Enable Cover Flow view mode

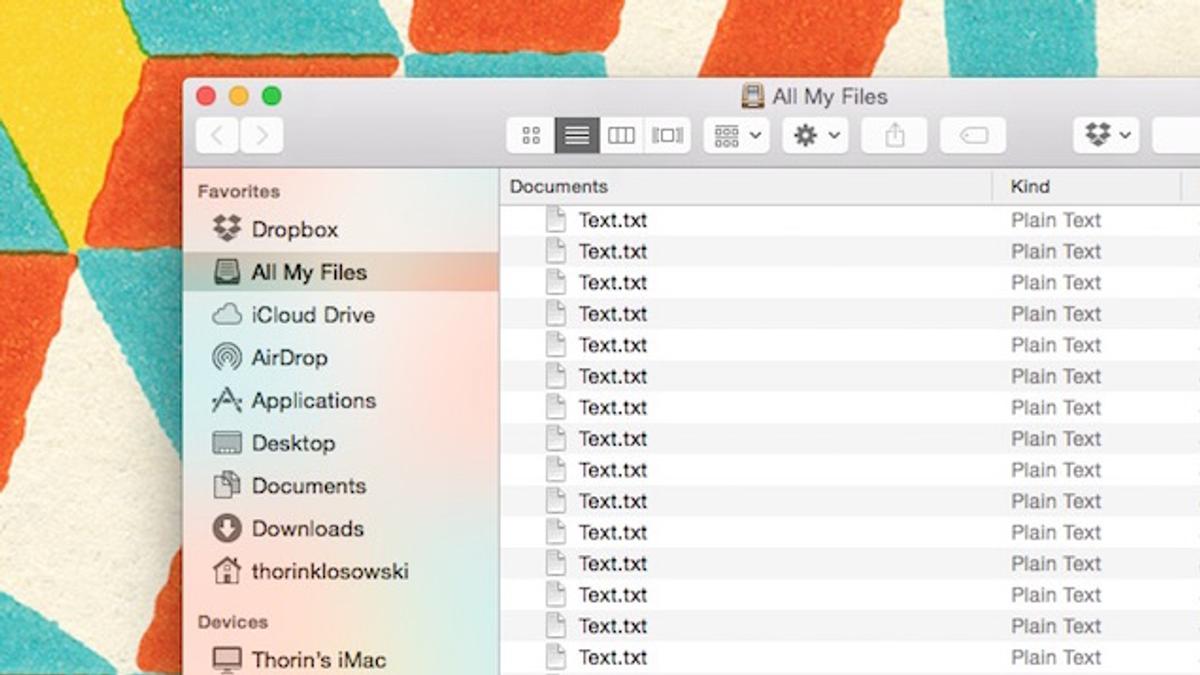[x=667, y=135]
